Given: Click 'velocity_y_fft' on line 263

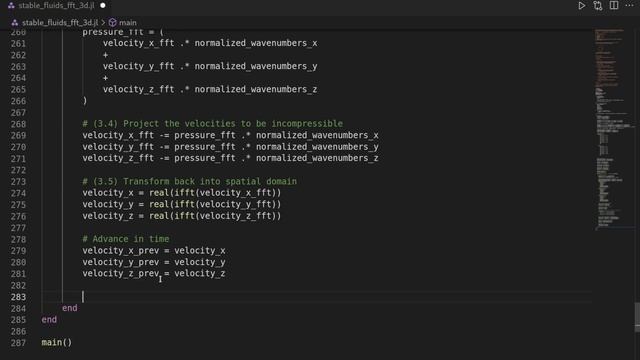Looking at the screenshot, I should (138, 66).
